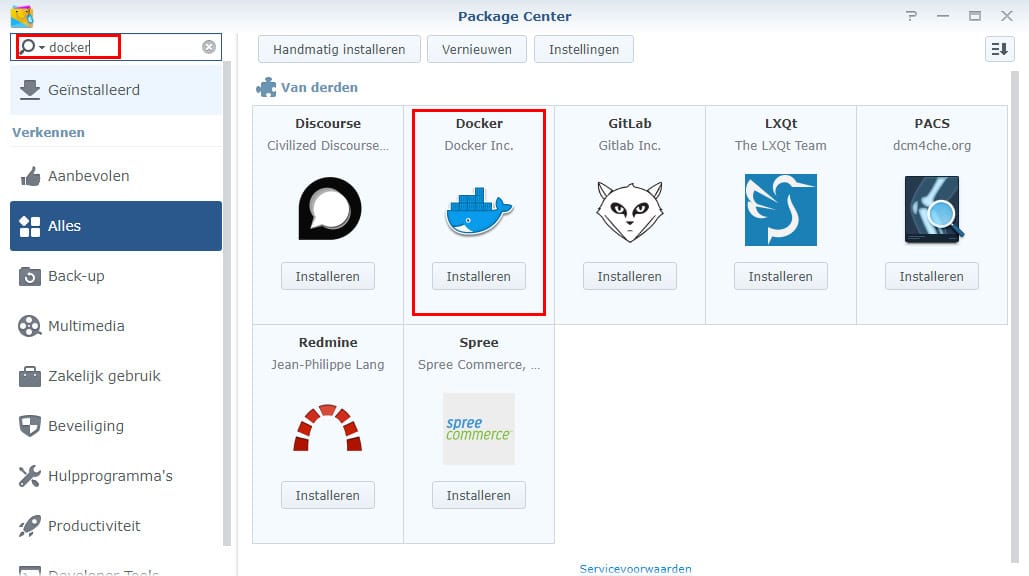Screen dimensions: 1029x576
Task: Click the GitLab cat icon
Action: (x=629, y=207)
